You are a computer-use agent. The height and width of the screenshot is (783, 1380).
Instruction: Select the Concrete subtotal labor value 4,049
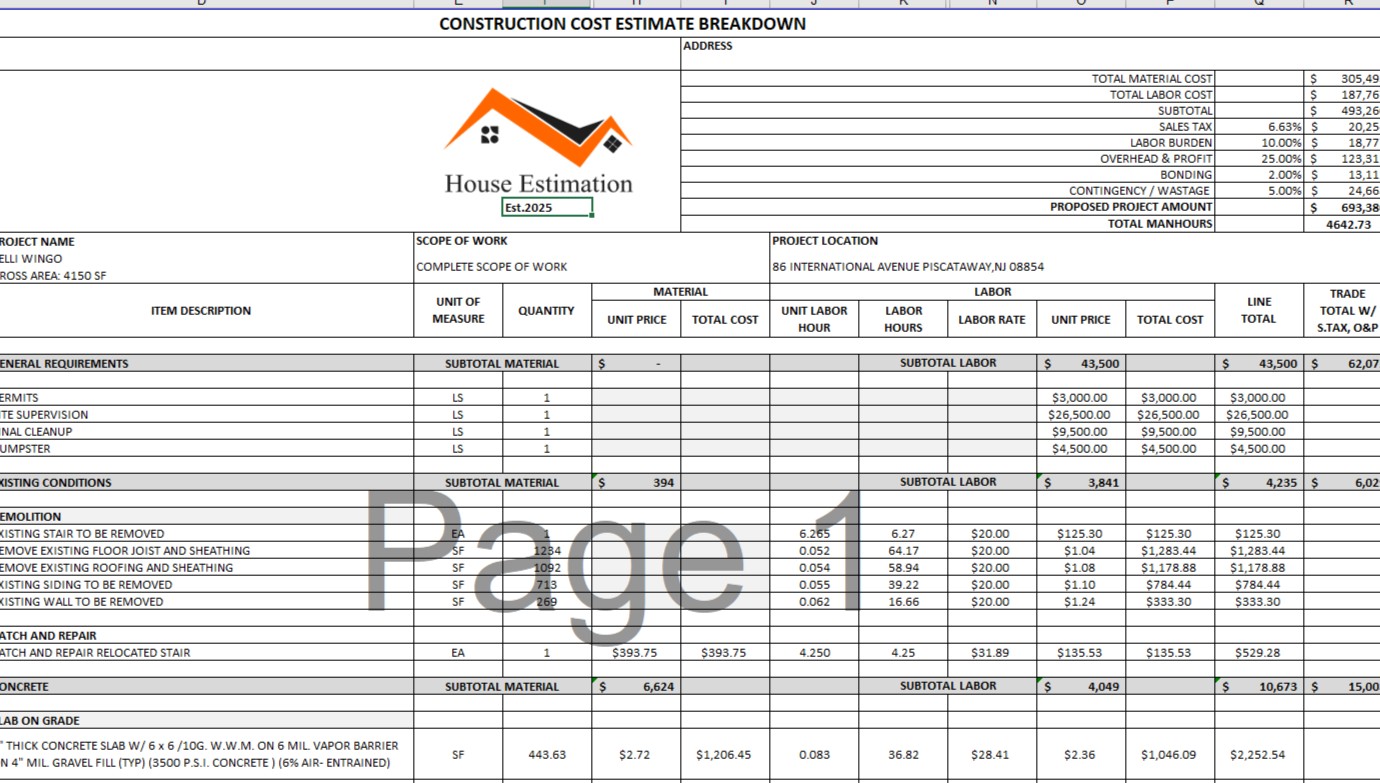point(1080,687)
